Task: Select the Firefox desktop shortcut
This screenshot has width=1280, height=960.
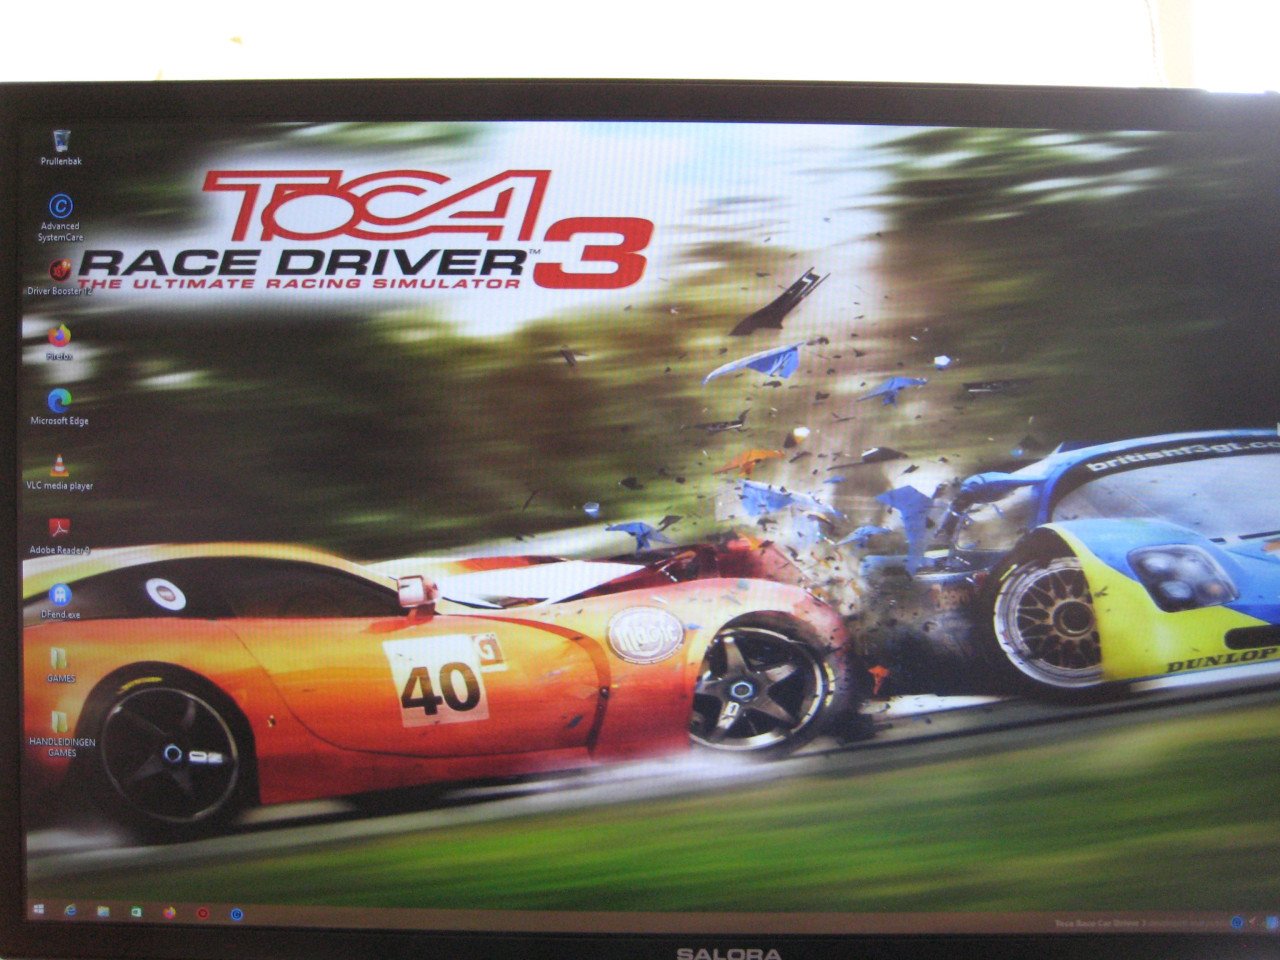Action: coord(60,342)
